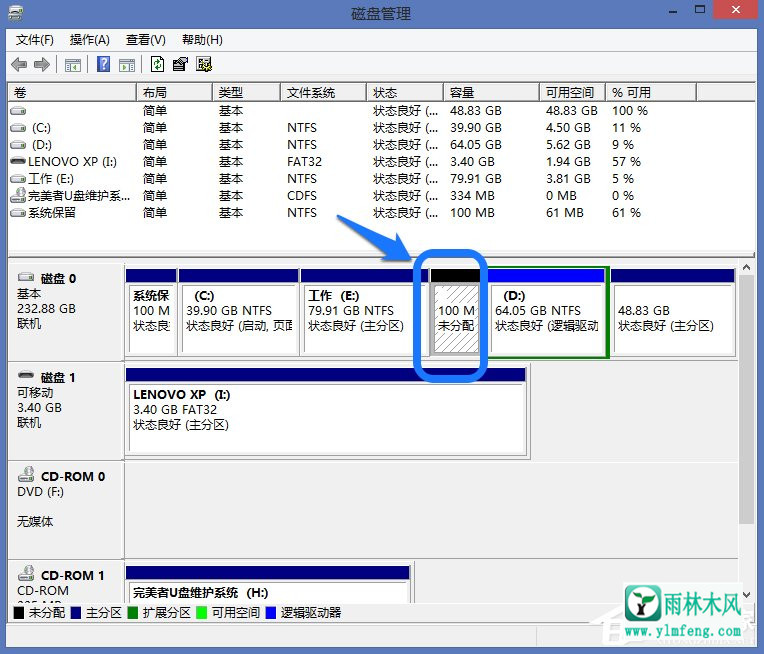Minimize the 磁盘管理 window

[673, 11]
